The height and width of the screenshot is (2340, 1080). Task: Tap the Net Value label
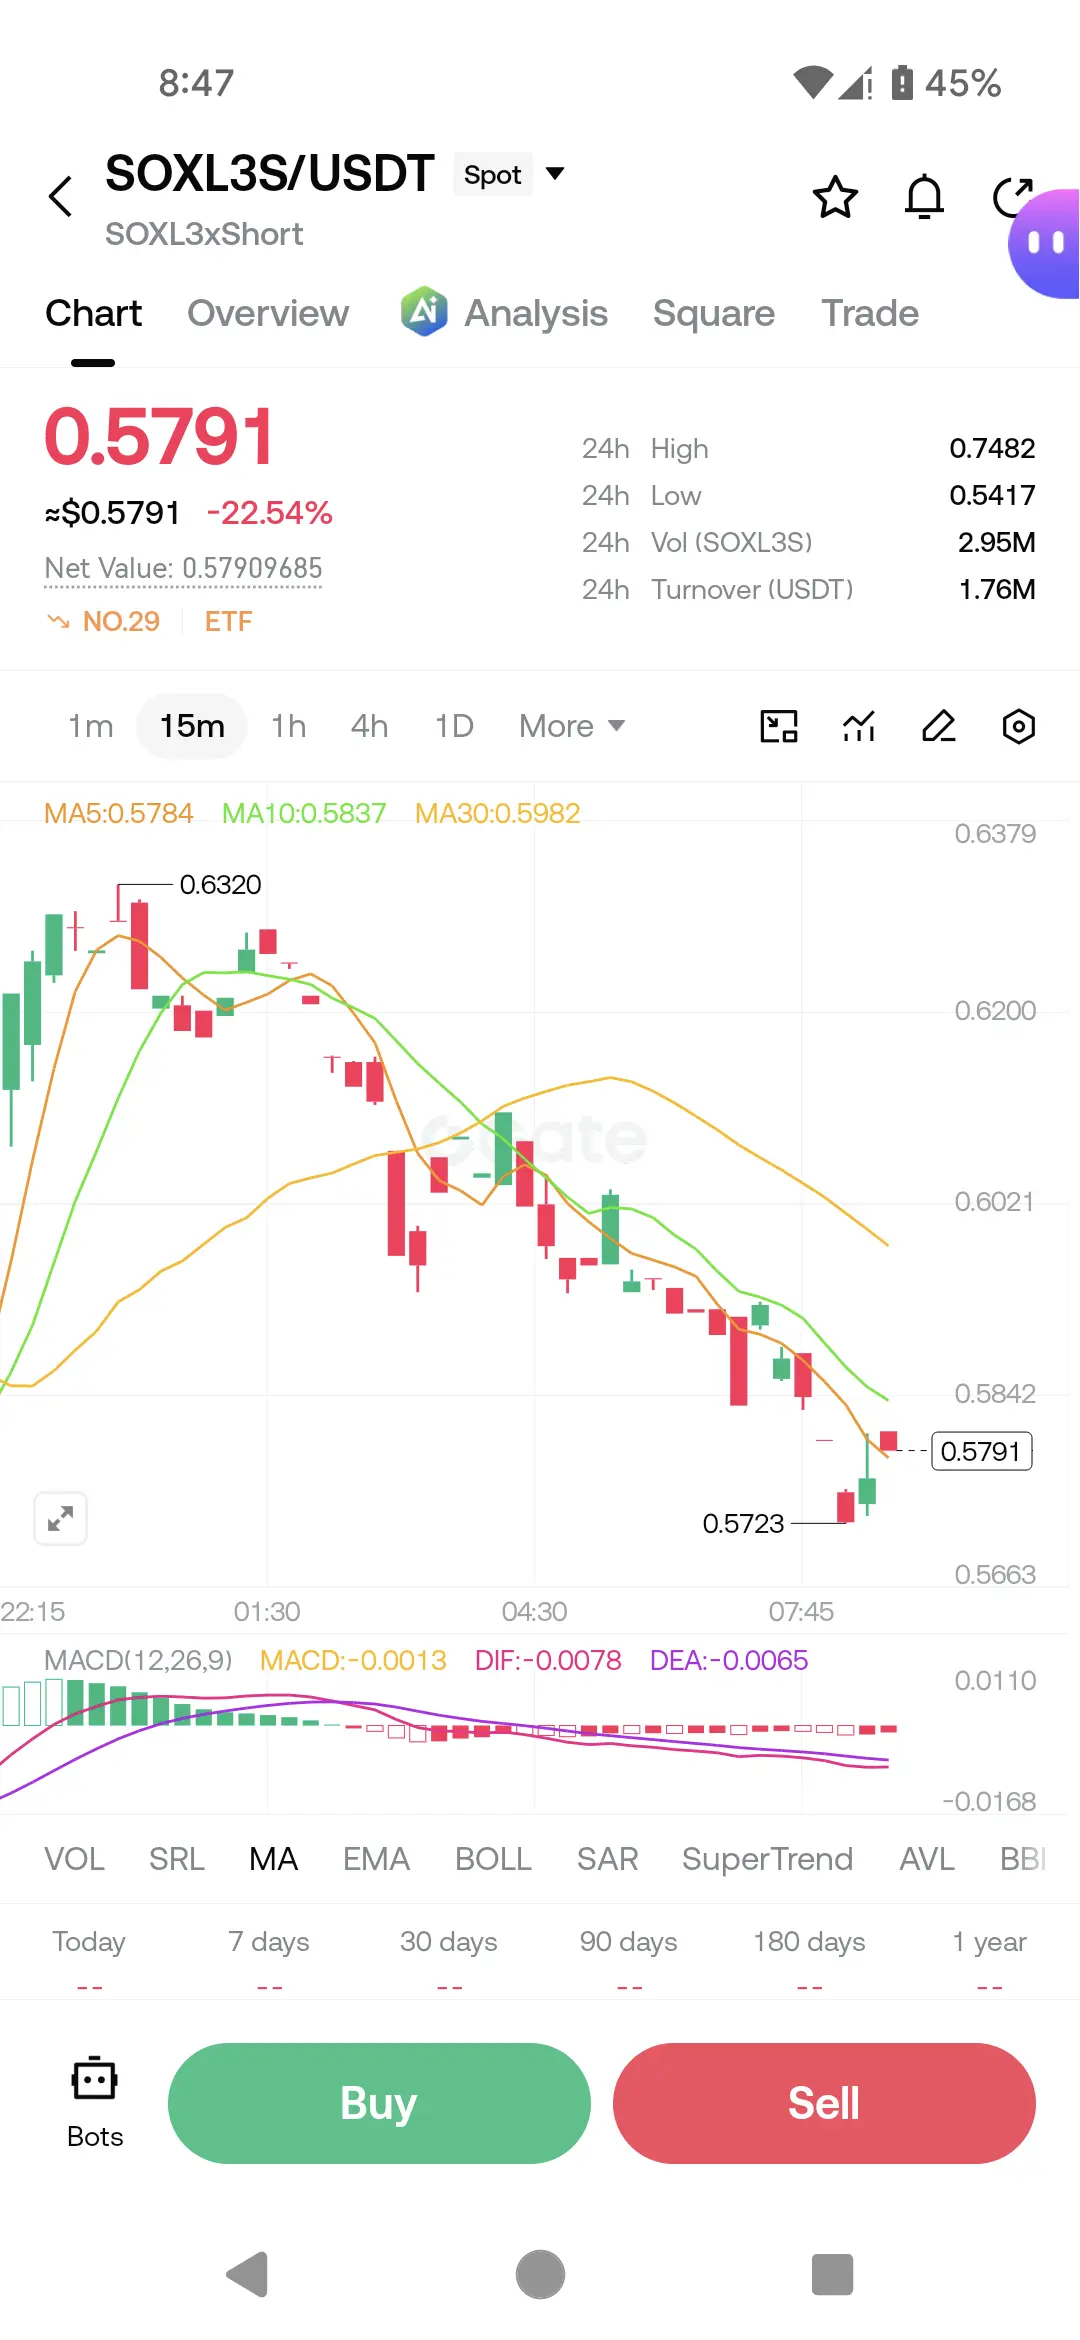click(183, 568)
